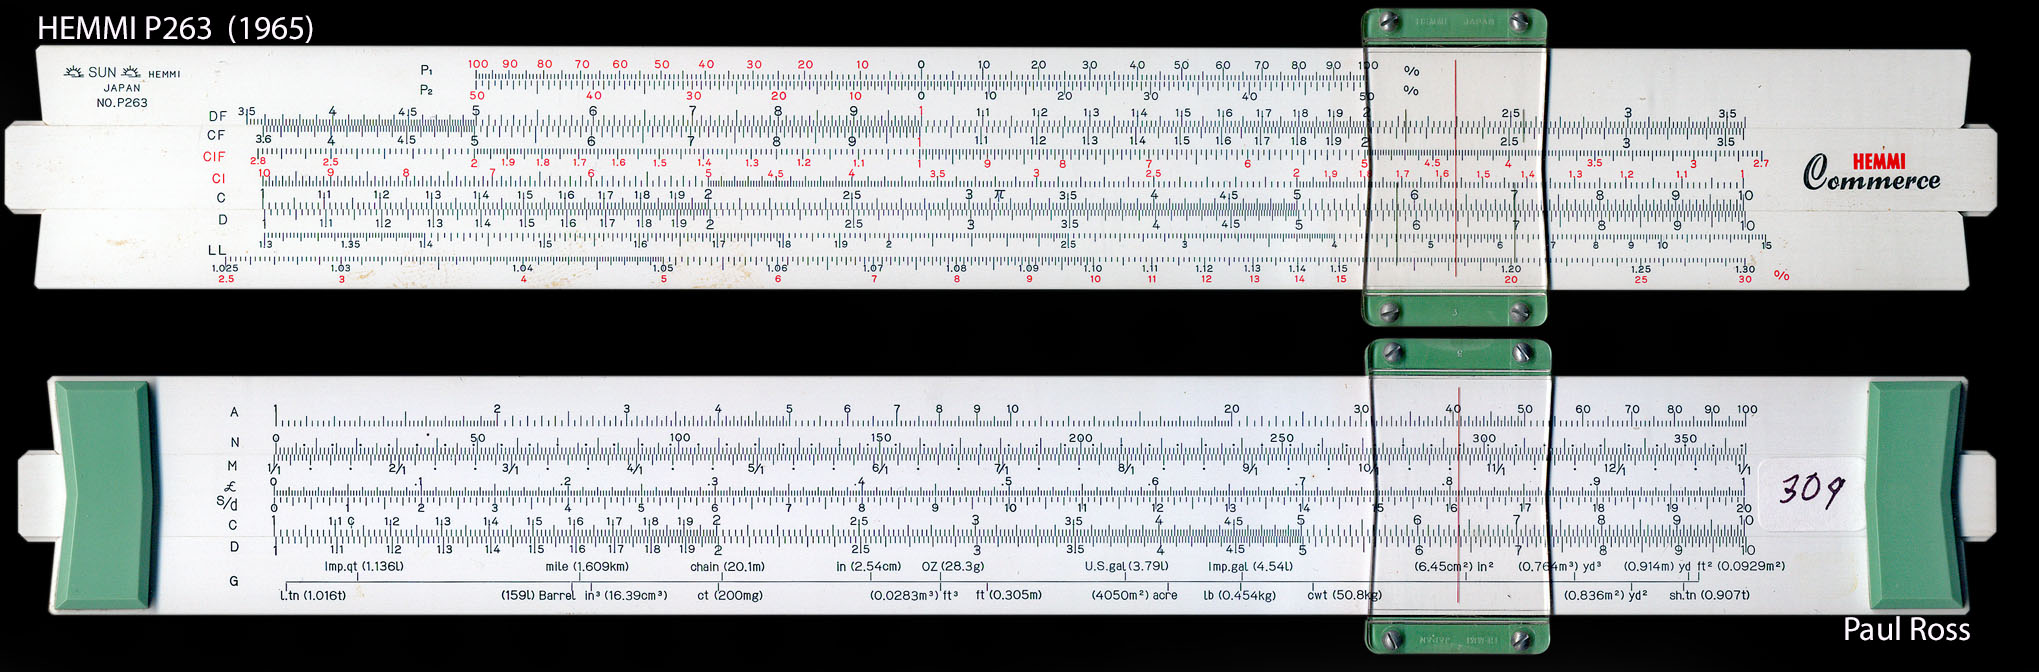2039x672 pixels.
Task: Select the CF scale label
Action: pyautogui.click(x=217, y=135)
